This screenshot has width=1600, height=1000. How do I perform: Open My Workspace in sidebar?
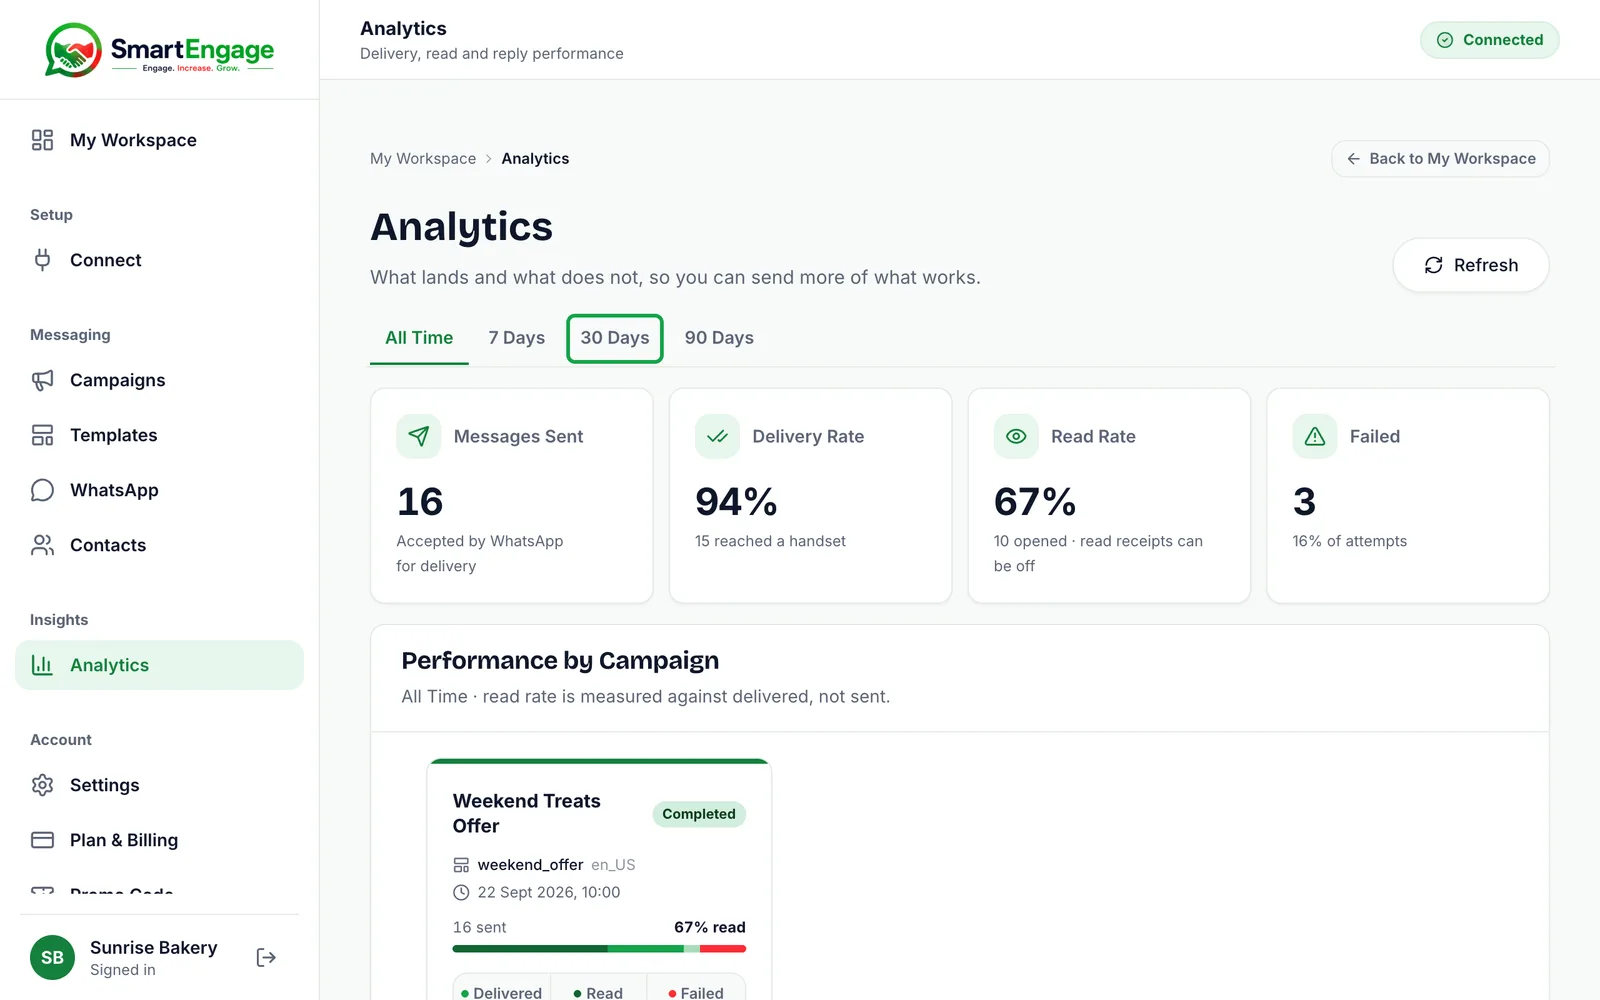[x=160, y=140]
